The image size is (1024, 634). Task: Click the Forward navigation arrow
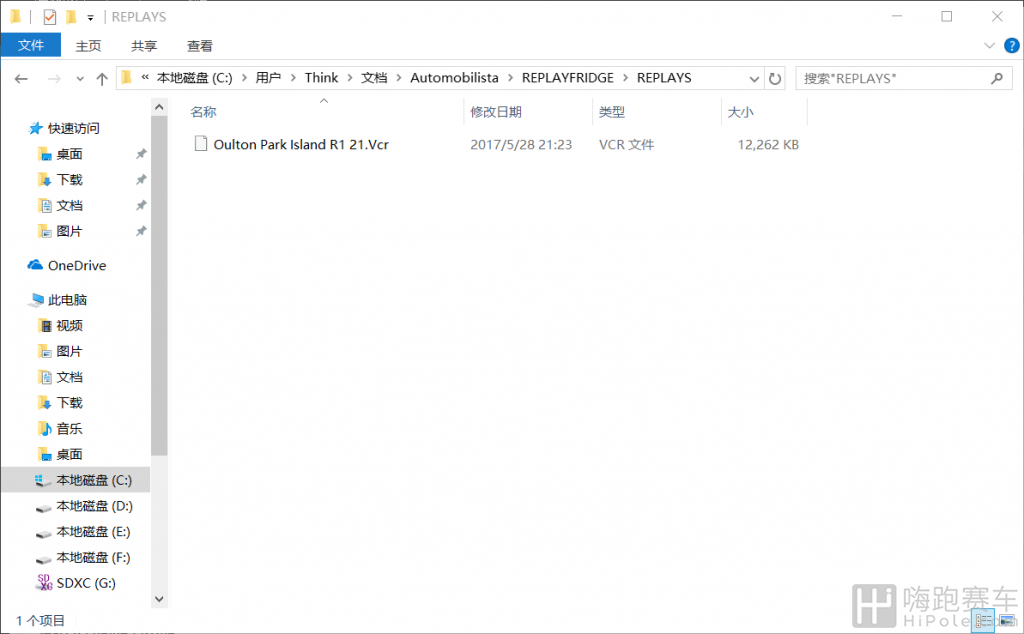tap(54, 78)
